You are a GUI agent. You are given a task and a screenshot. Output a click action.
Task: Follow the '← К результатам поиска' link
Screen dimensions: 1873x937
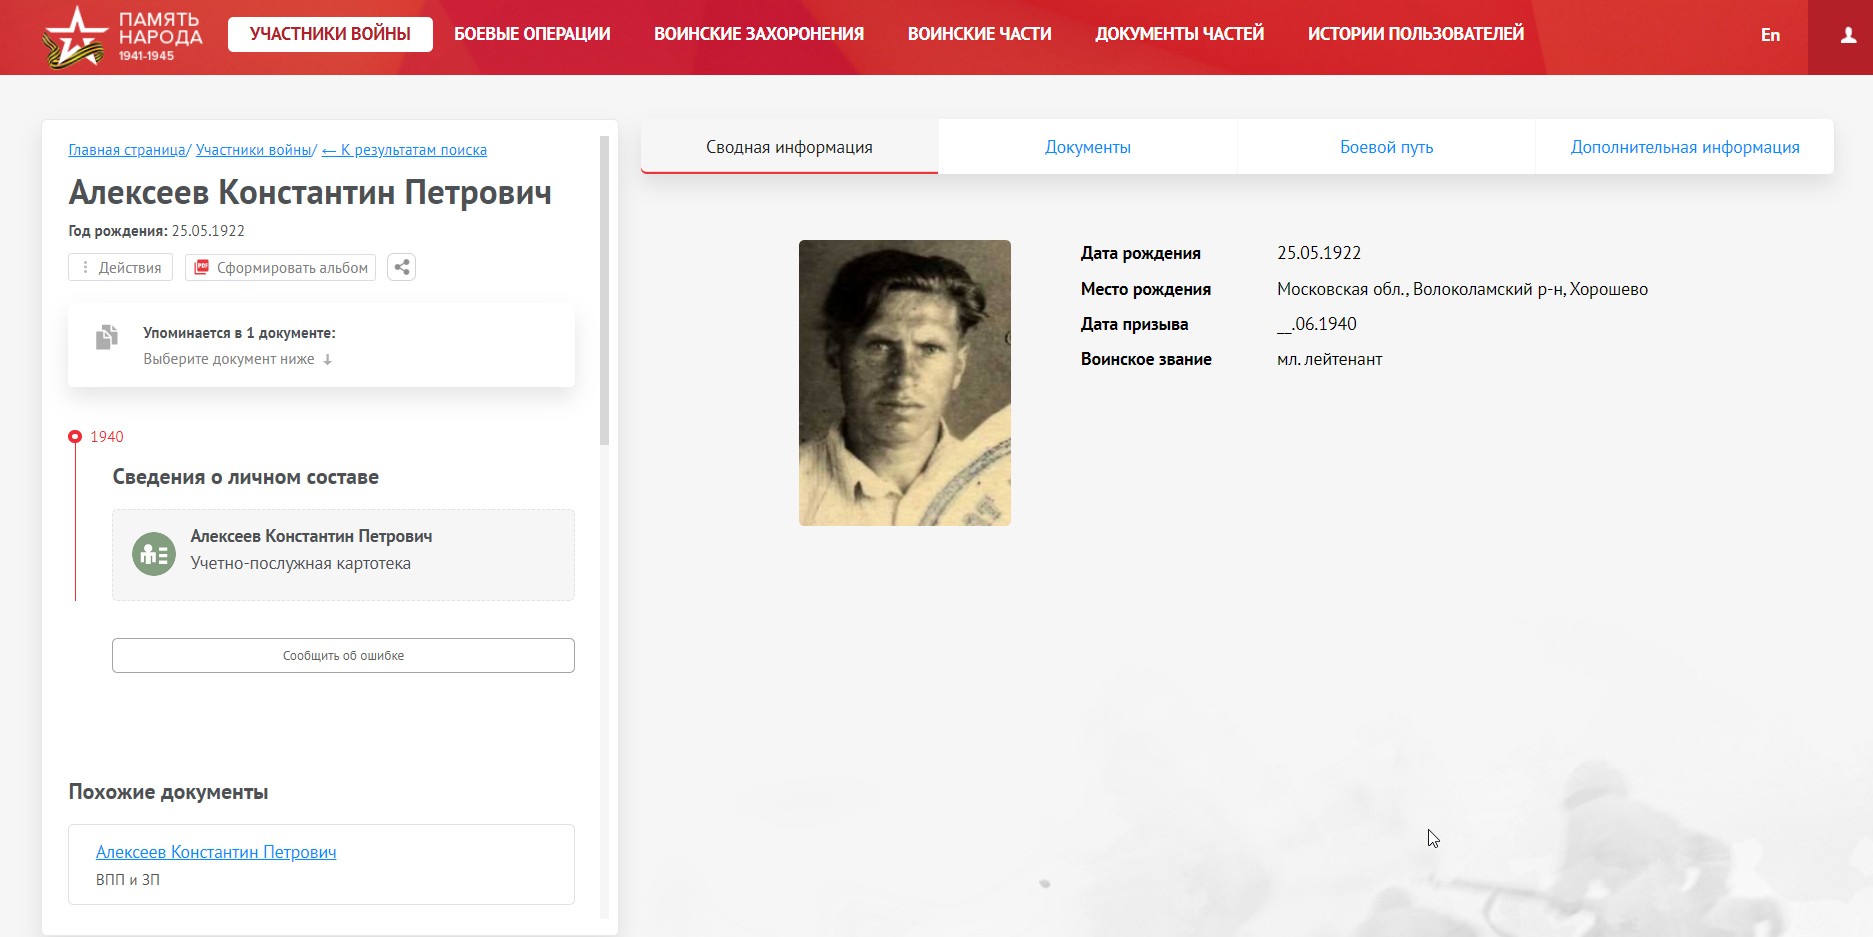click(404, 150)
